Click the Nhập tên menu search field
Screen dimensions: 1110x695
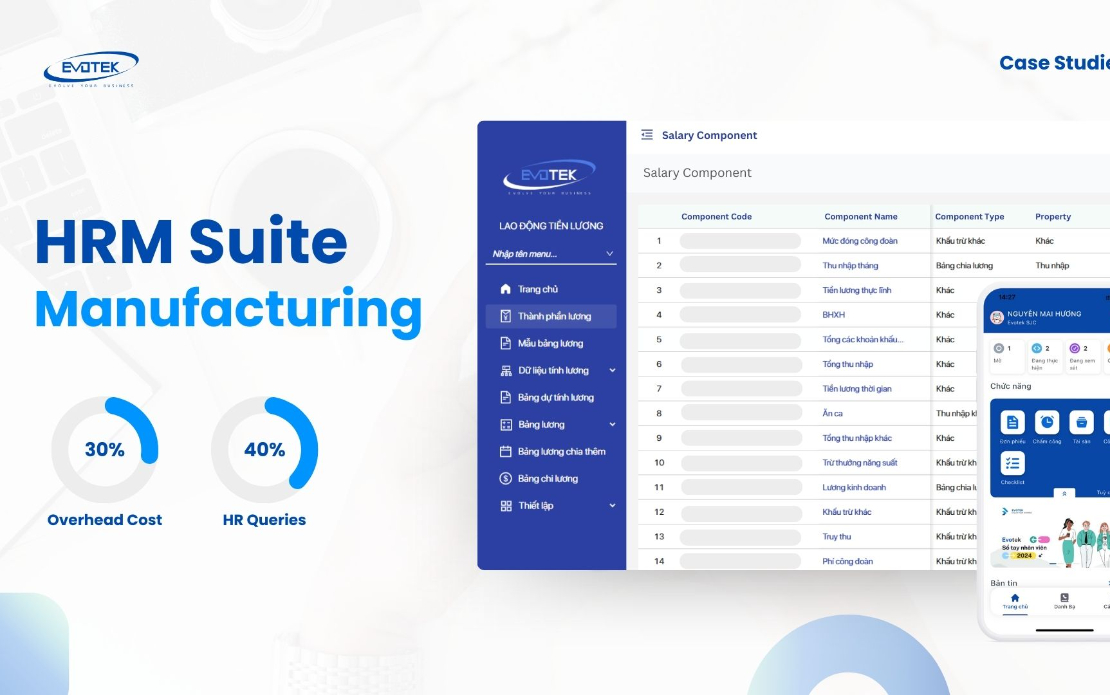coord(550,253)
